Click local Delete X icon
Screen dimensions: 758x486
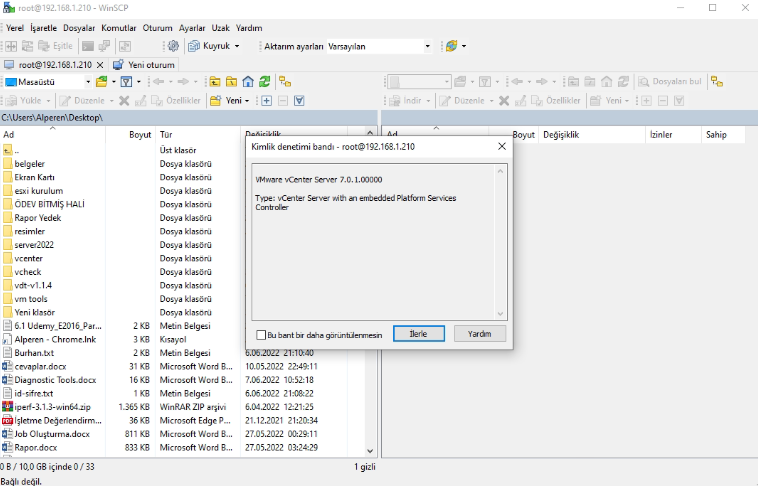(124, 101)
